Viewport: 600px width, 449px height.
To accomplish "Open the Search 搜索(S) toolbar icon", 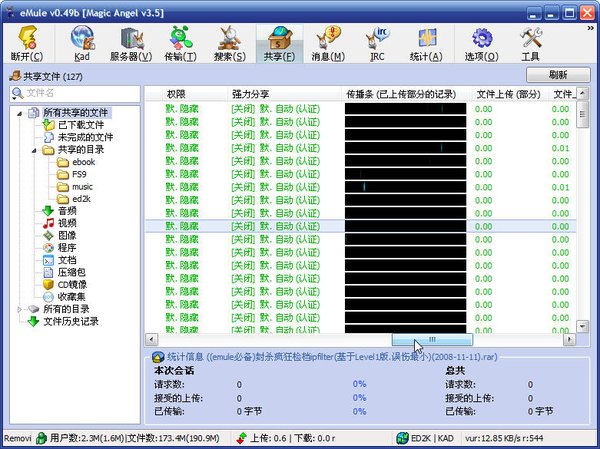I will click(230, 44).
